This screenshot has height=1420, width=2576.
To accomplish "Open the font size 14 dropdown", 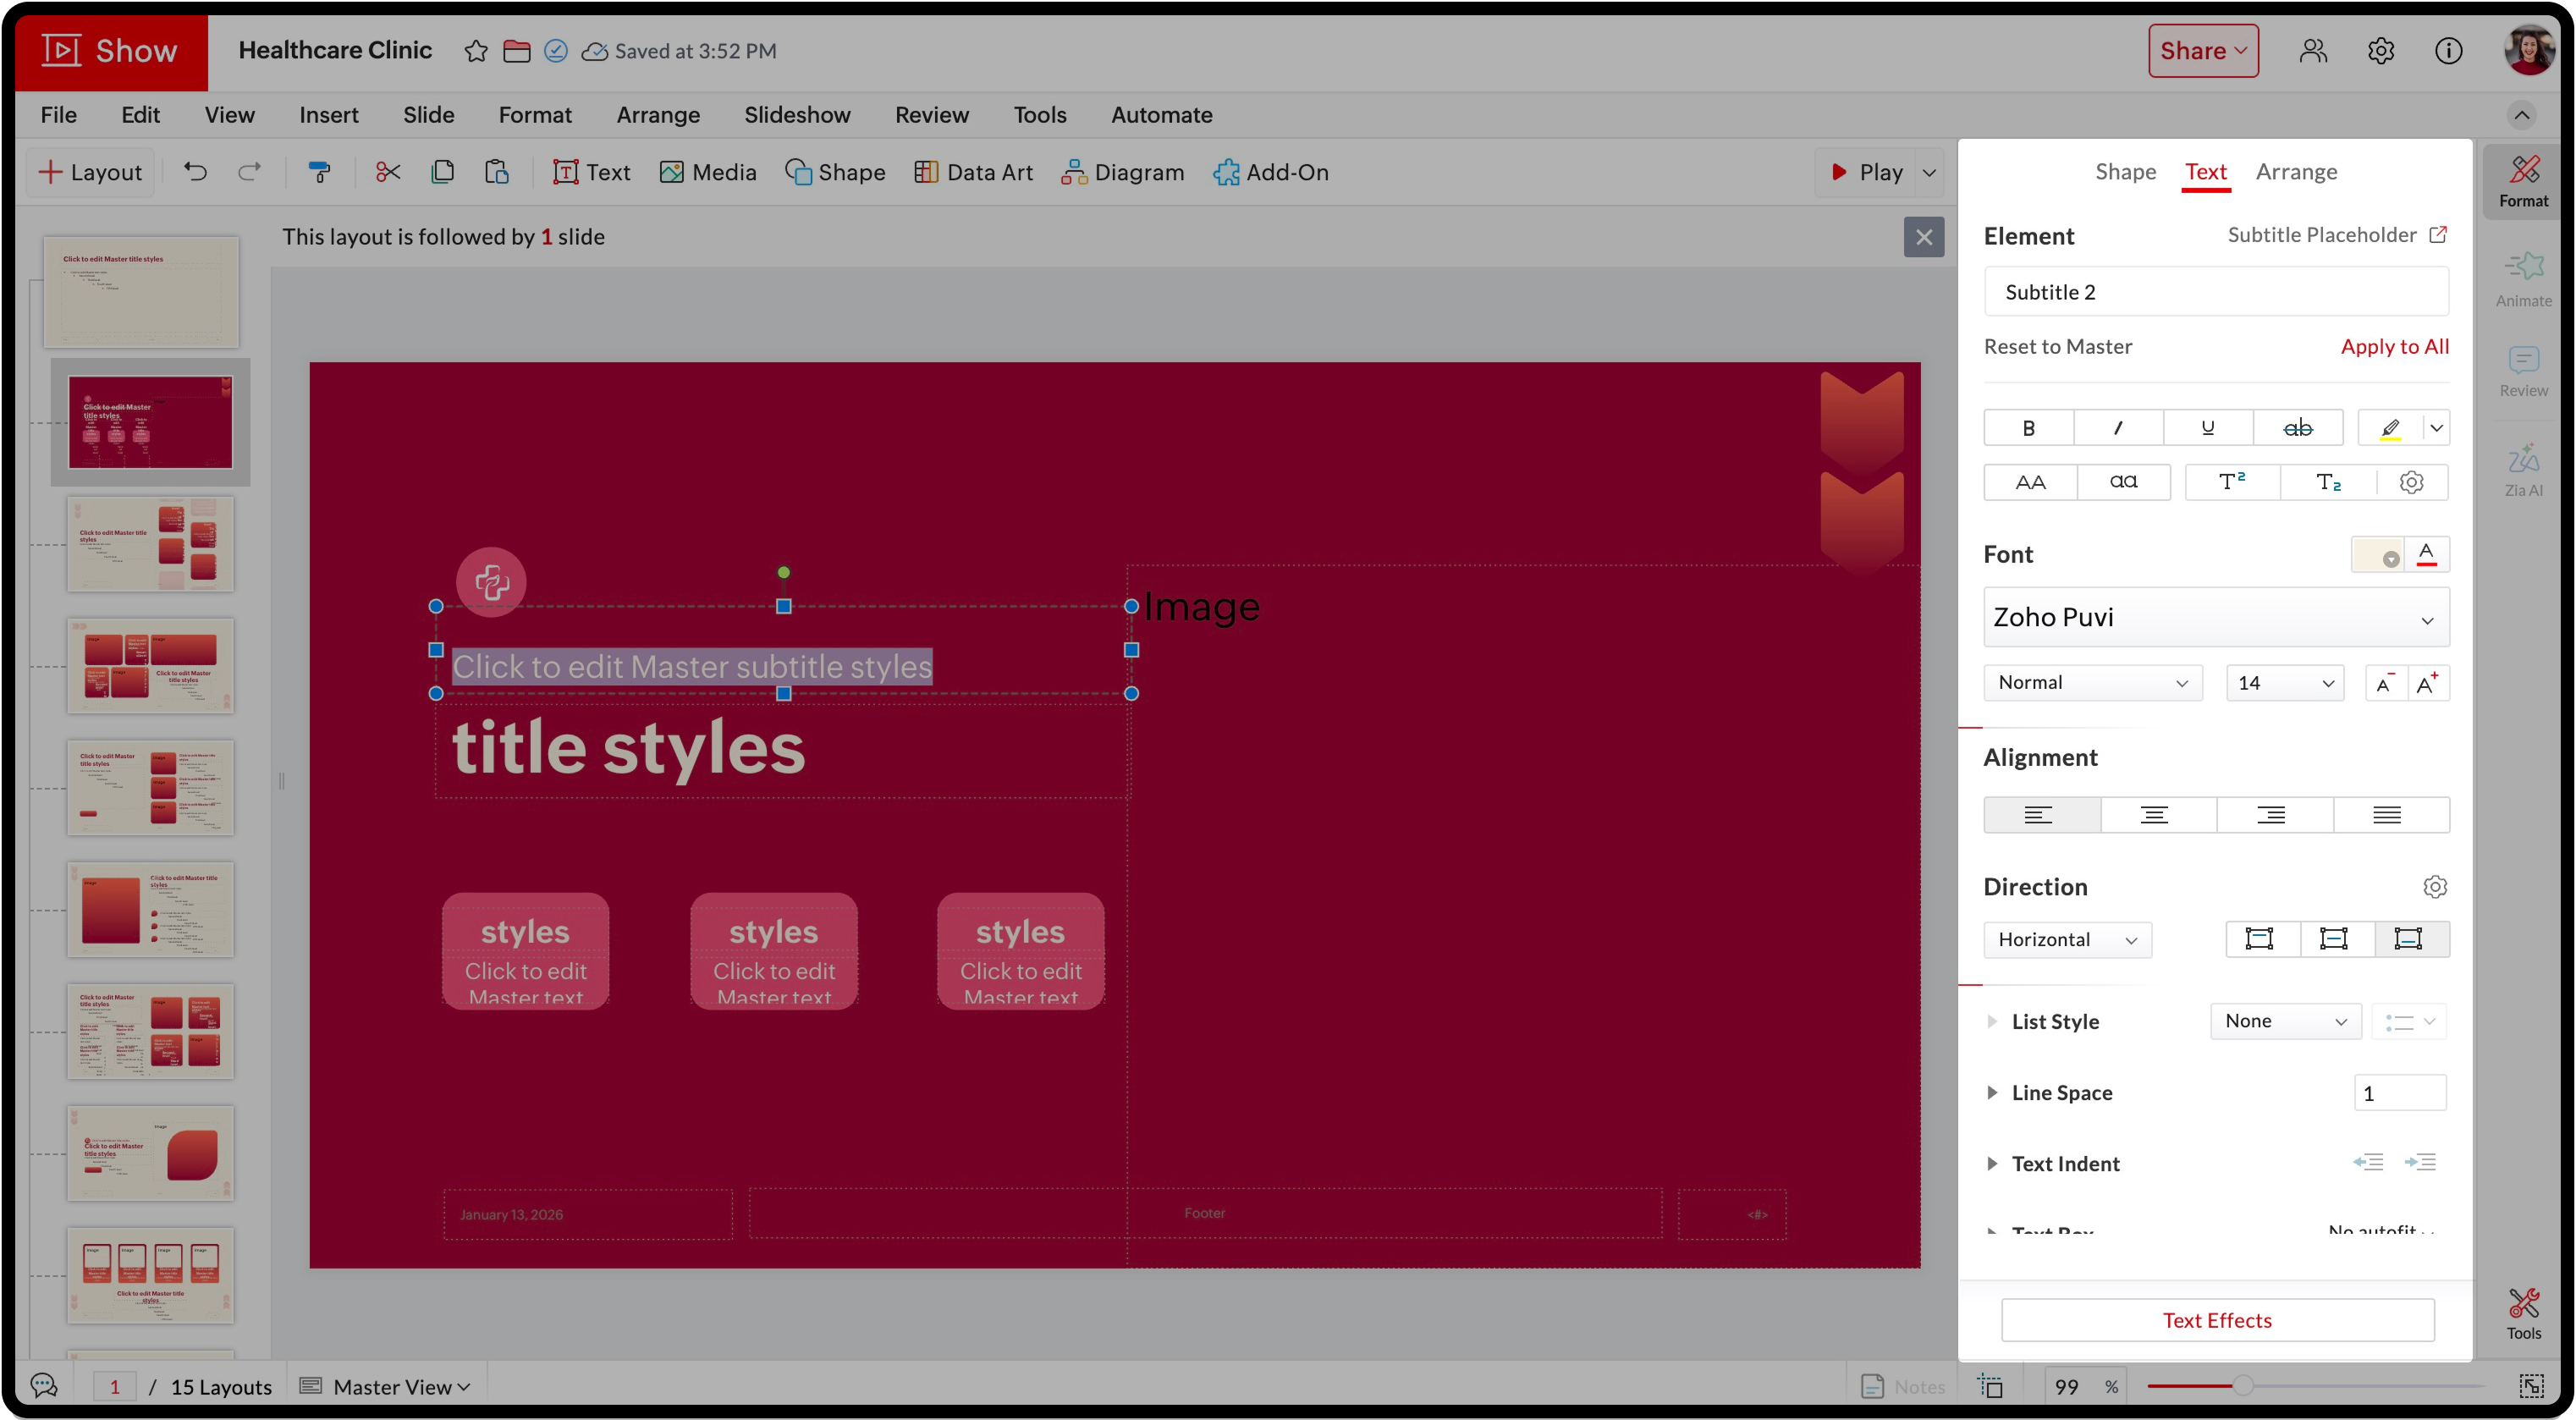I will (2284, 683).
